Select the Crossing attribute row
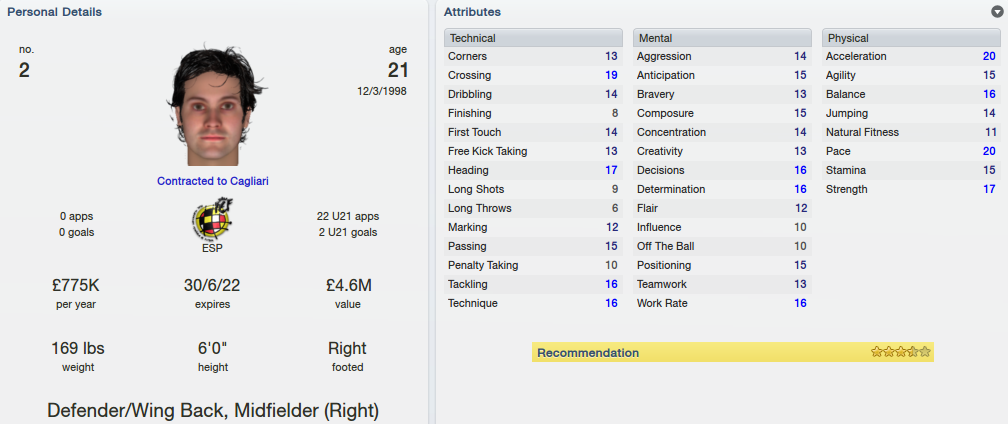The height and width of the screenshot is (424, 1008). (533, 75)
